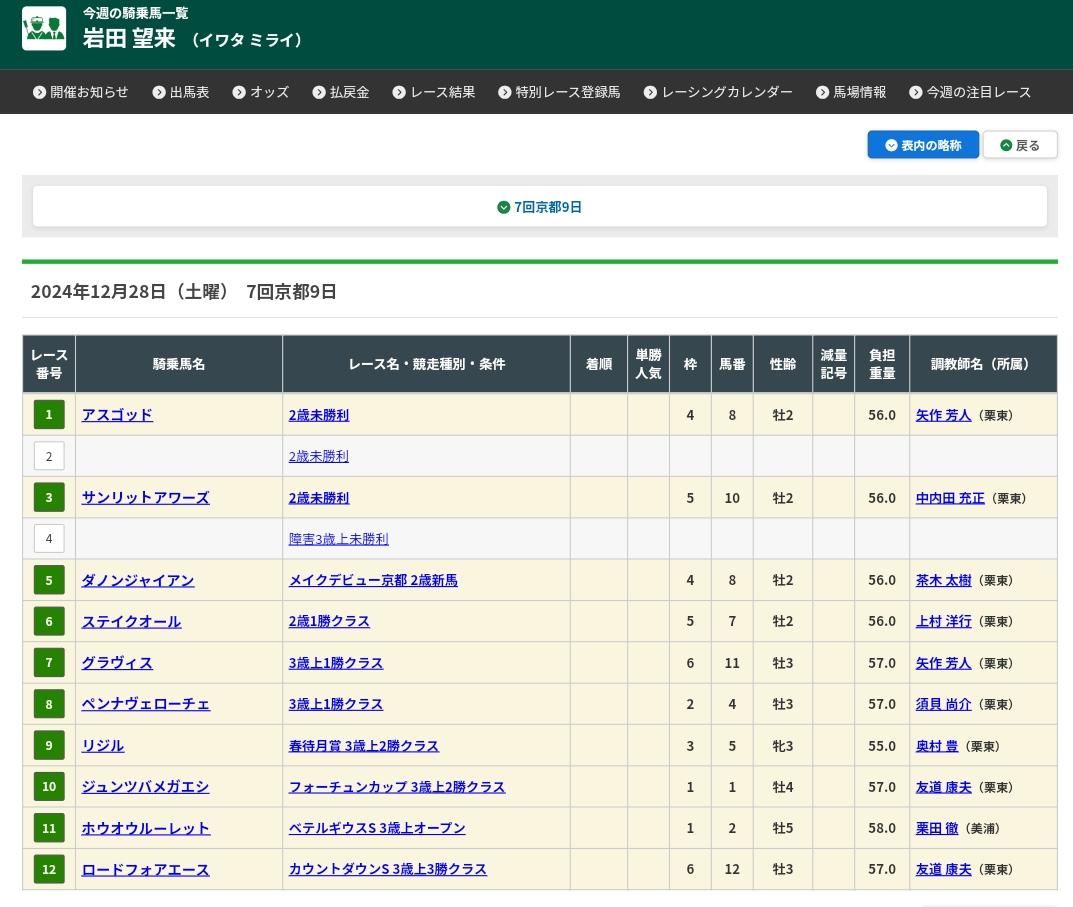1073x907 pixels.
Task: Open horse link アスゴッド
Action: [x=117, y=415]
